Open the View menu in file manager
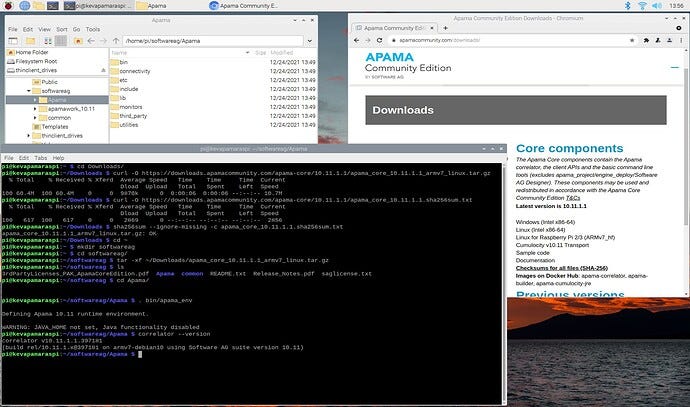The image size is (690, 407). point(44,29)
